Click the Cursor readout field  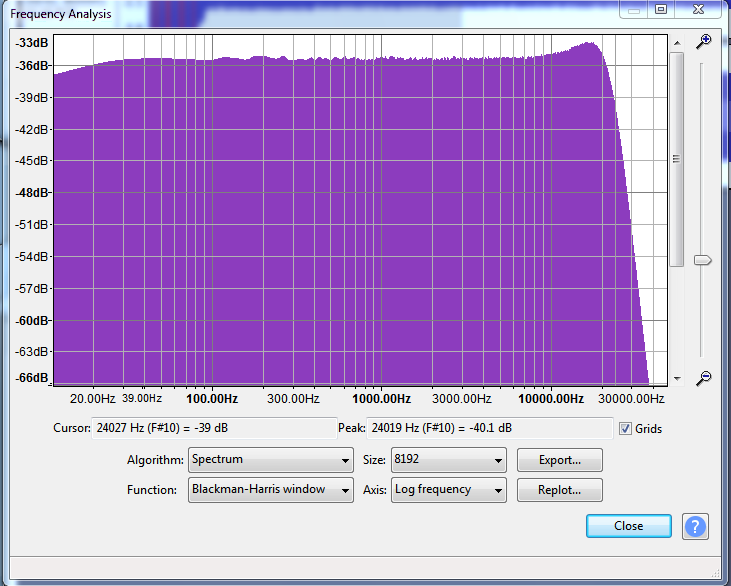pyautogui.click(x=214, y=428)
